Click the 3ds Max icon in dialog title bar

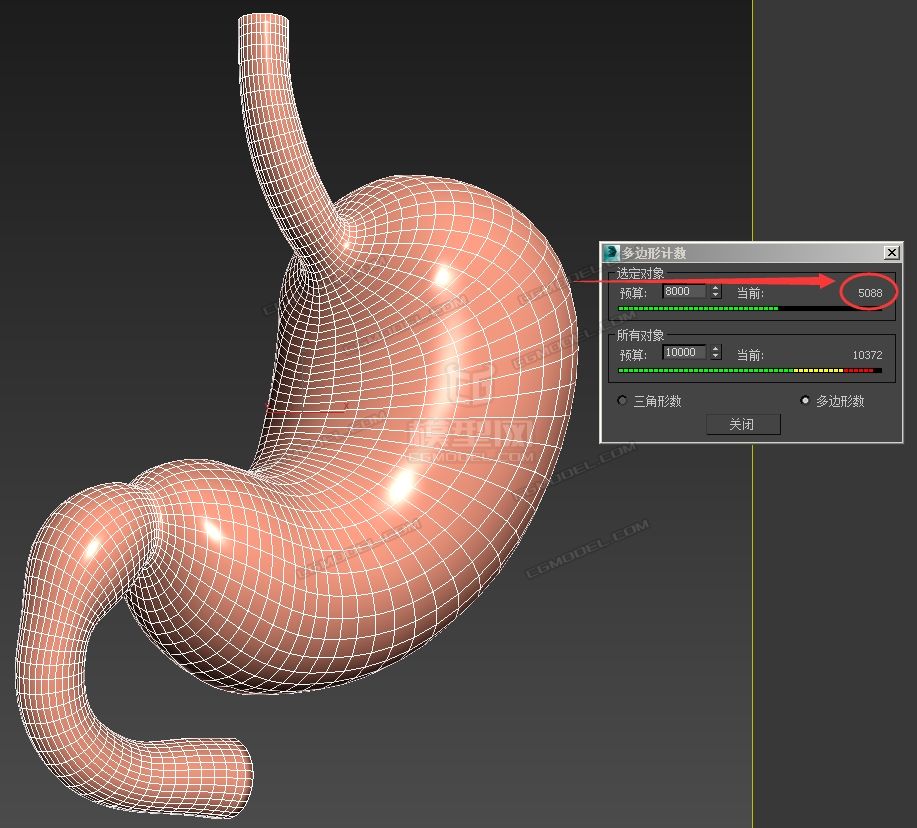(612, 253)
